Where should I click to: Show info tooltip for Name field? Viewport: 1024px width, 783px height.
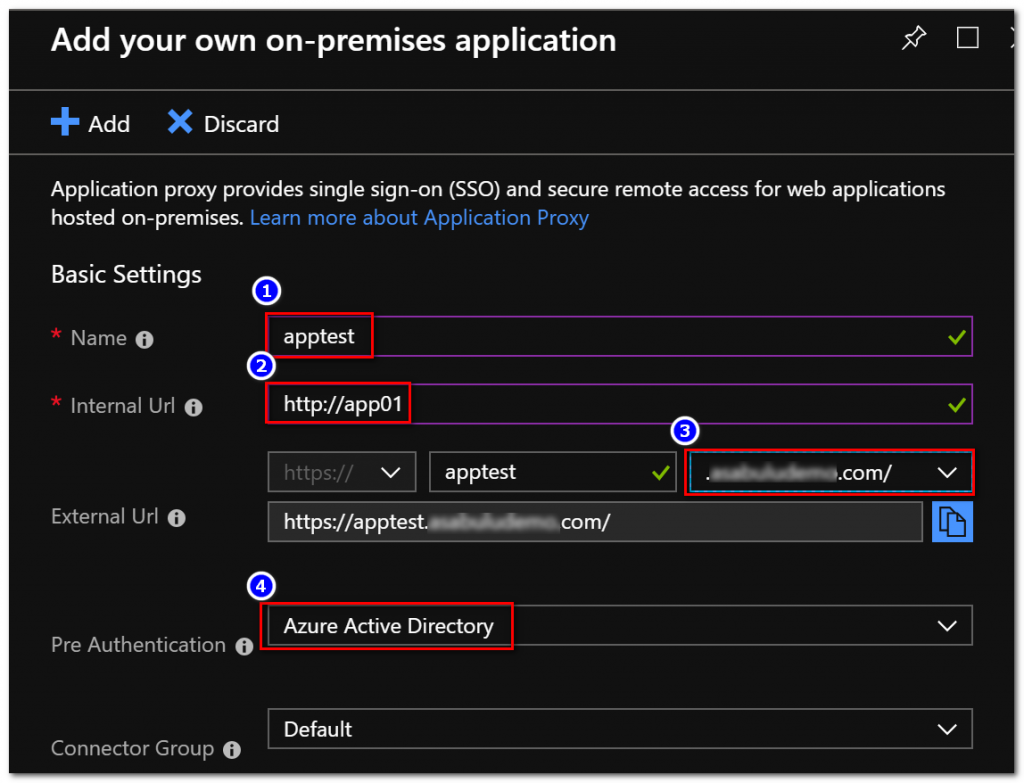coord(144,340)
